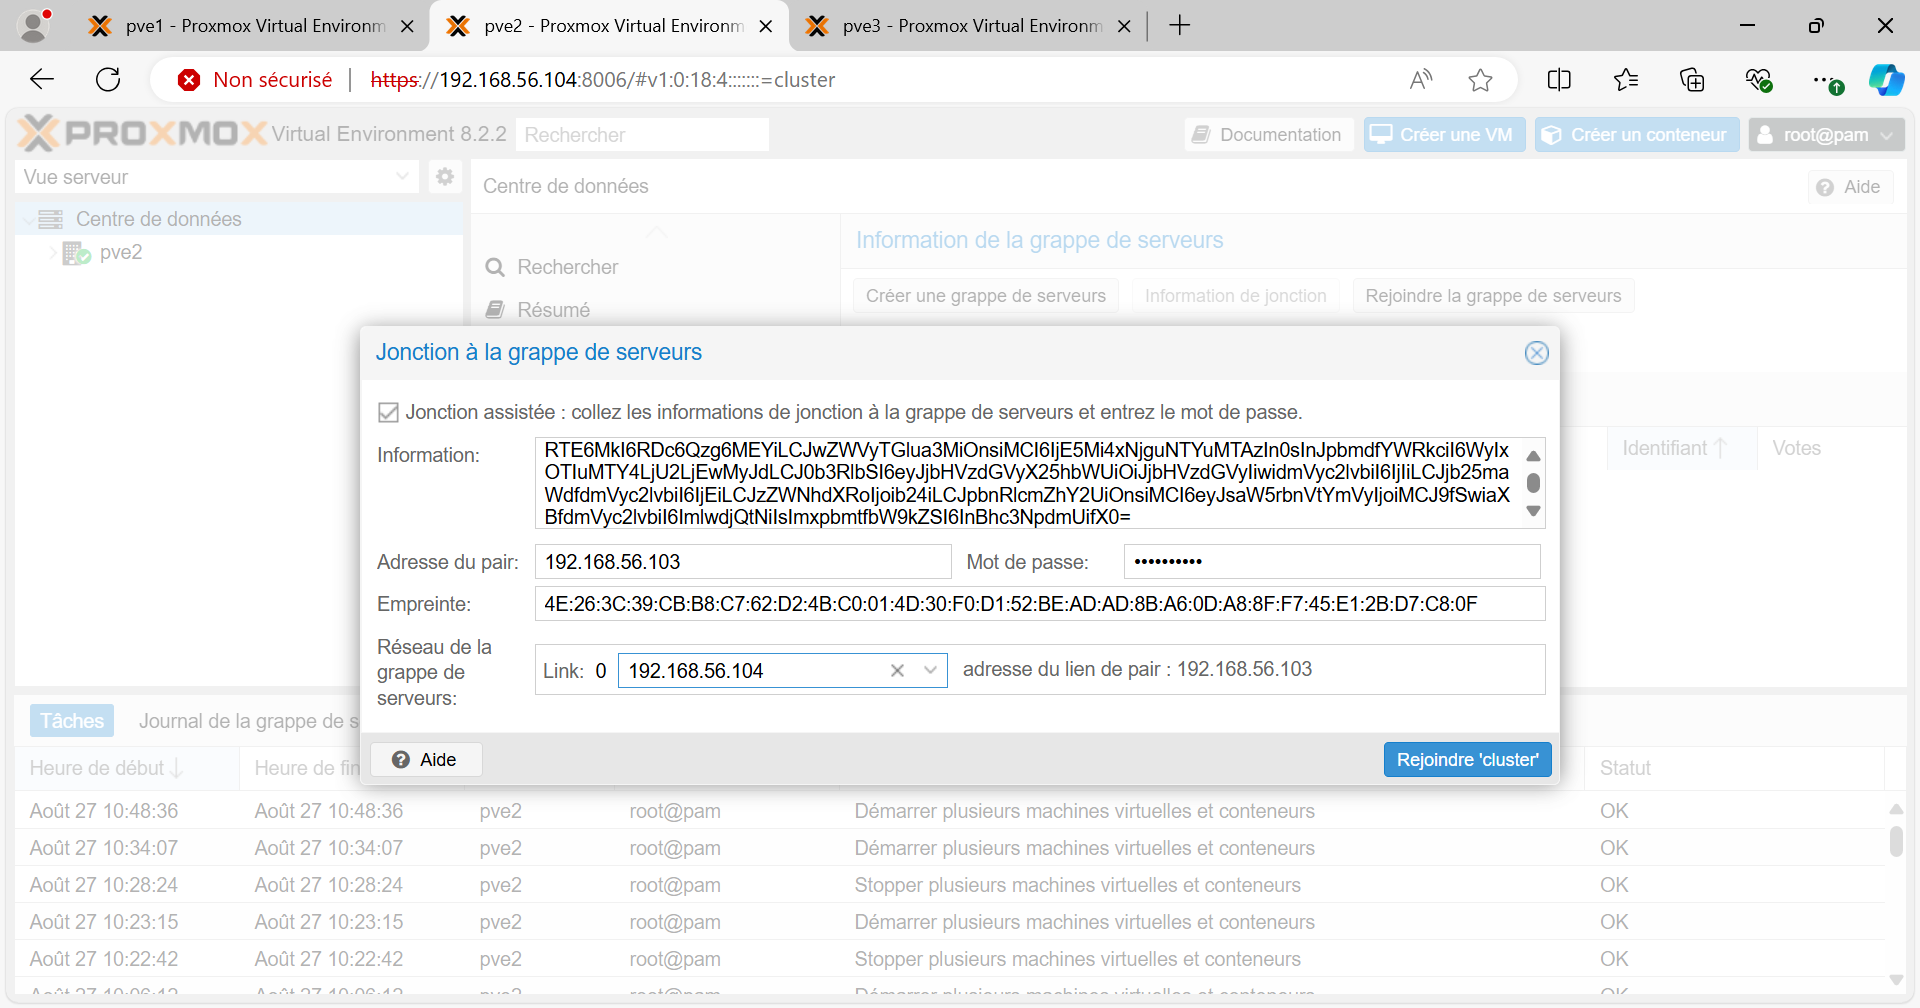The image size is (1920, 1008).
Task: Click Information de jonction button
Action: tap(1235, 296)
